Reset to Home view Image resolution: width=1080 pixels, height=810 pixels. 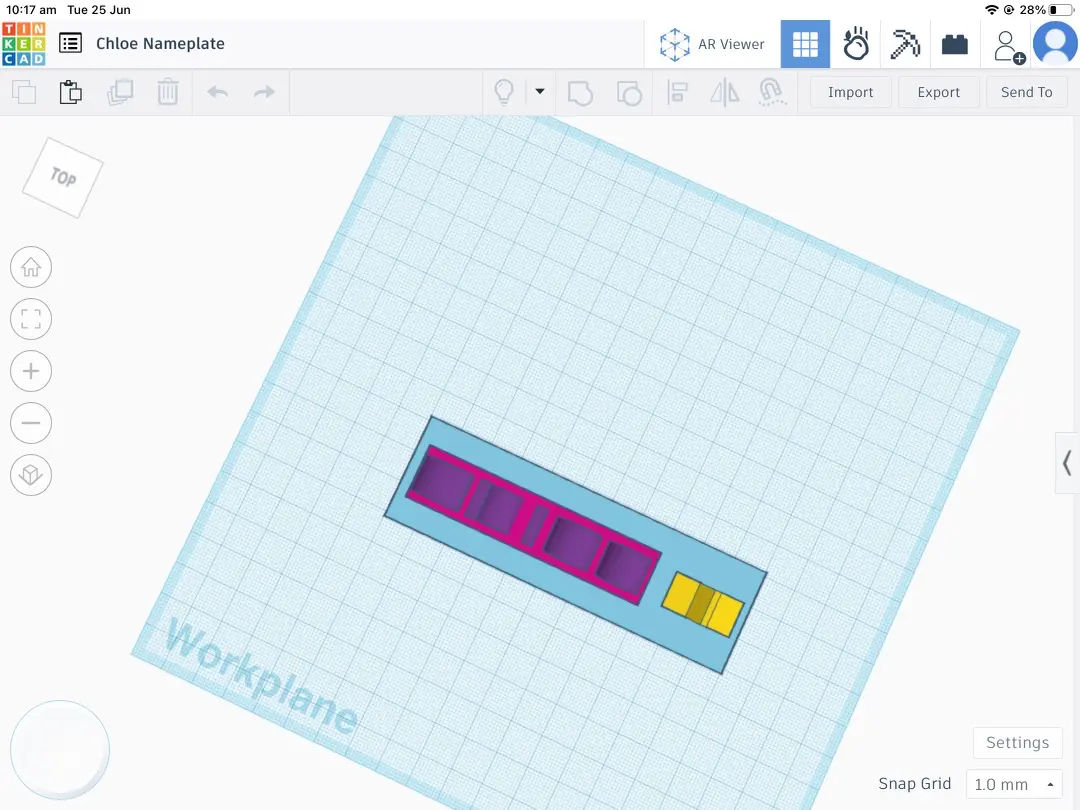(x=31, y=267)
